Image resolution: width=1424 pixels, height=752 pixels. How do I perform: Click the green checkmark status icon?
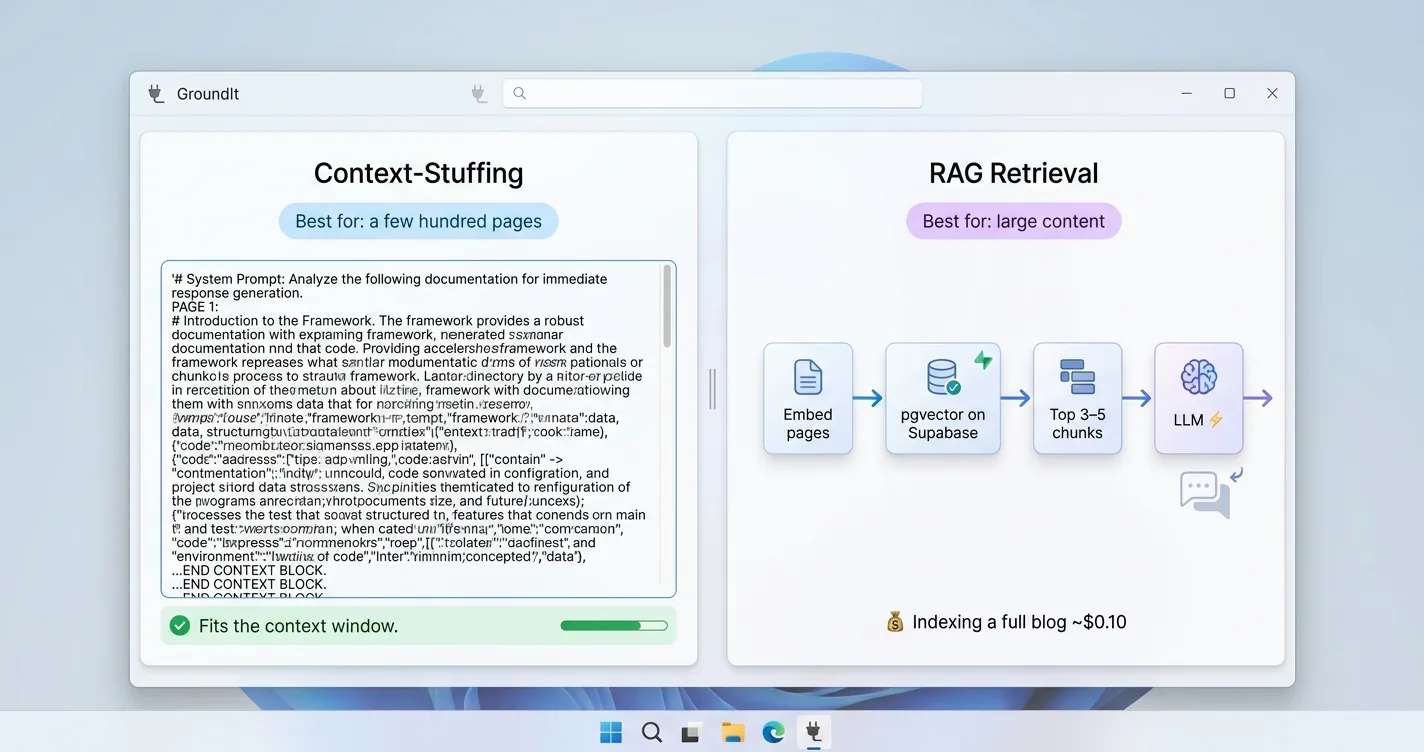[180, 626]
